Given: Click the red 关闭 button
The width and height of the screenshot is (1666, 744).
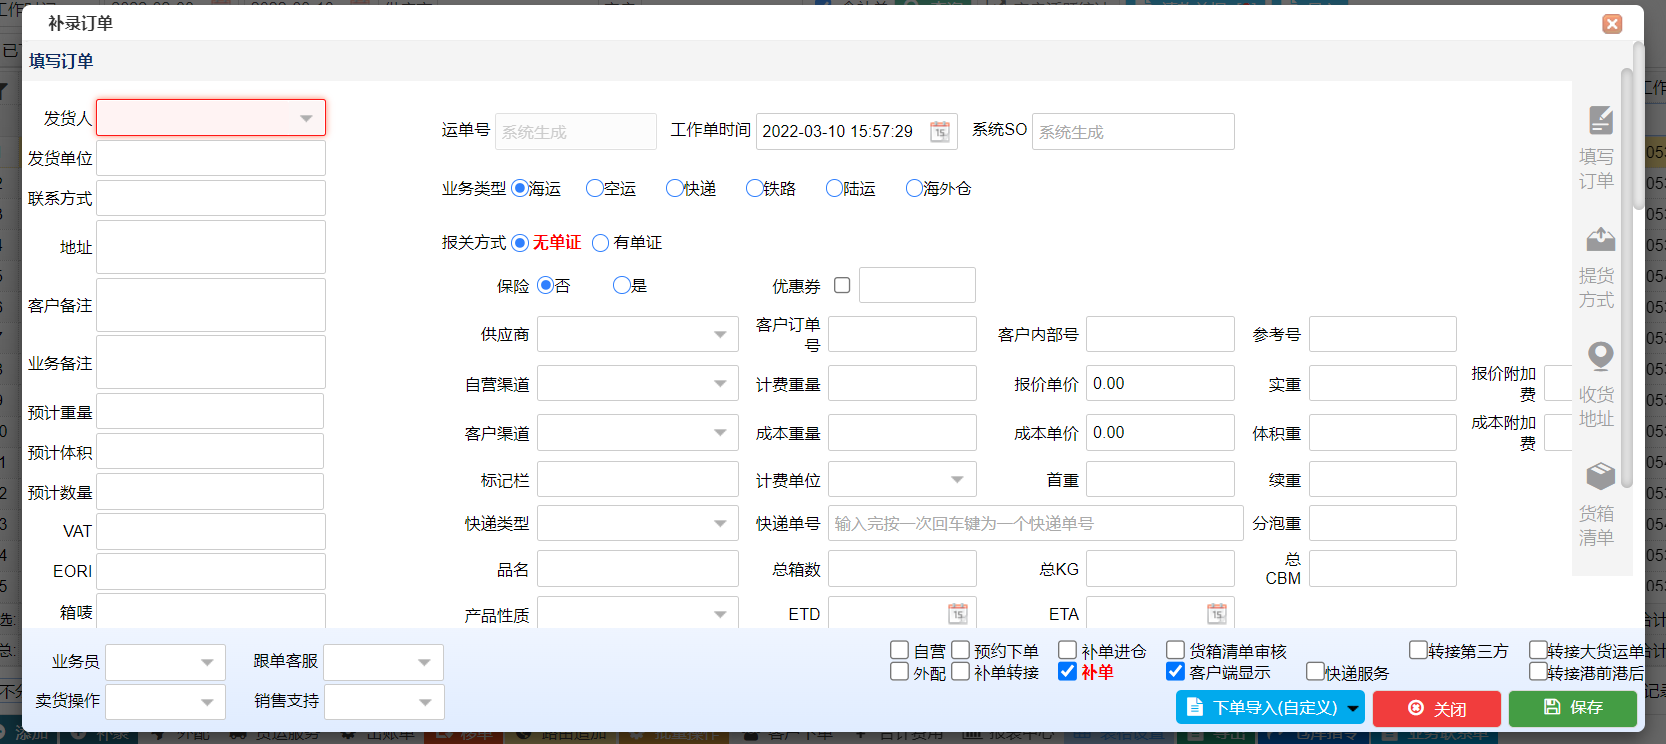Looking at the screenshot, I should [x=1437, y=708].
